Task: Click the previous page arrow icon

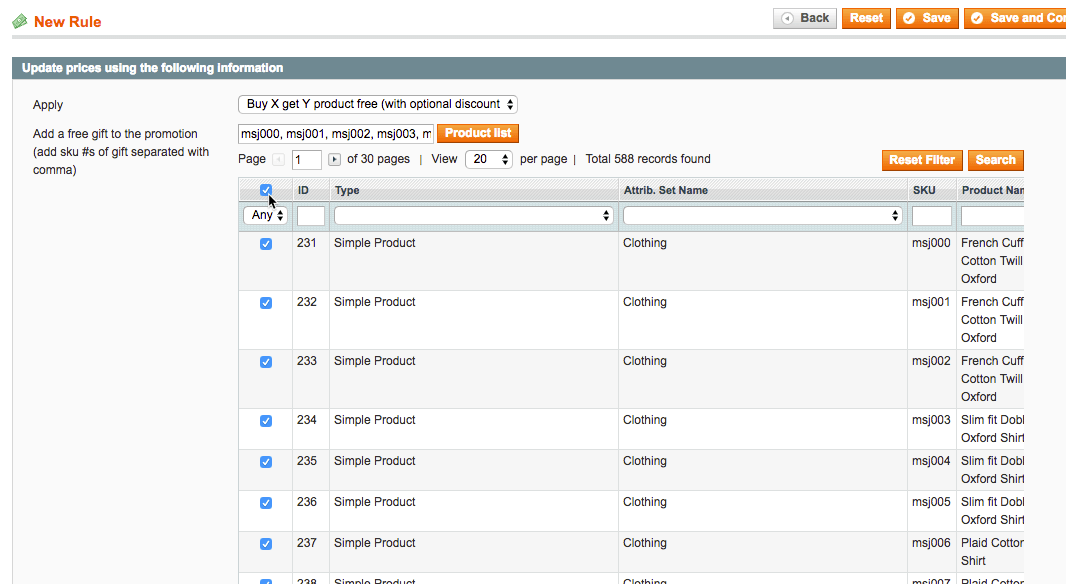Action: [x=279, y=160]
